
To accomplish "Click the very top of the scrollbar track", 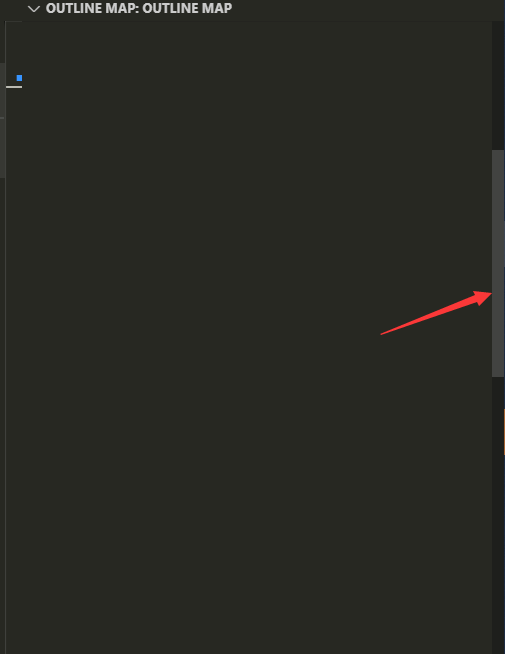I will click(x=498, y=24).
